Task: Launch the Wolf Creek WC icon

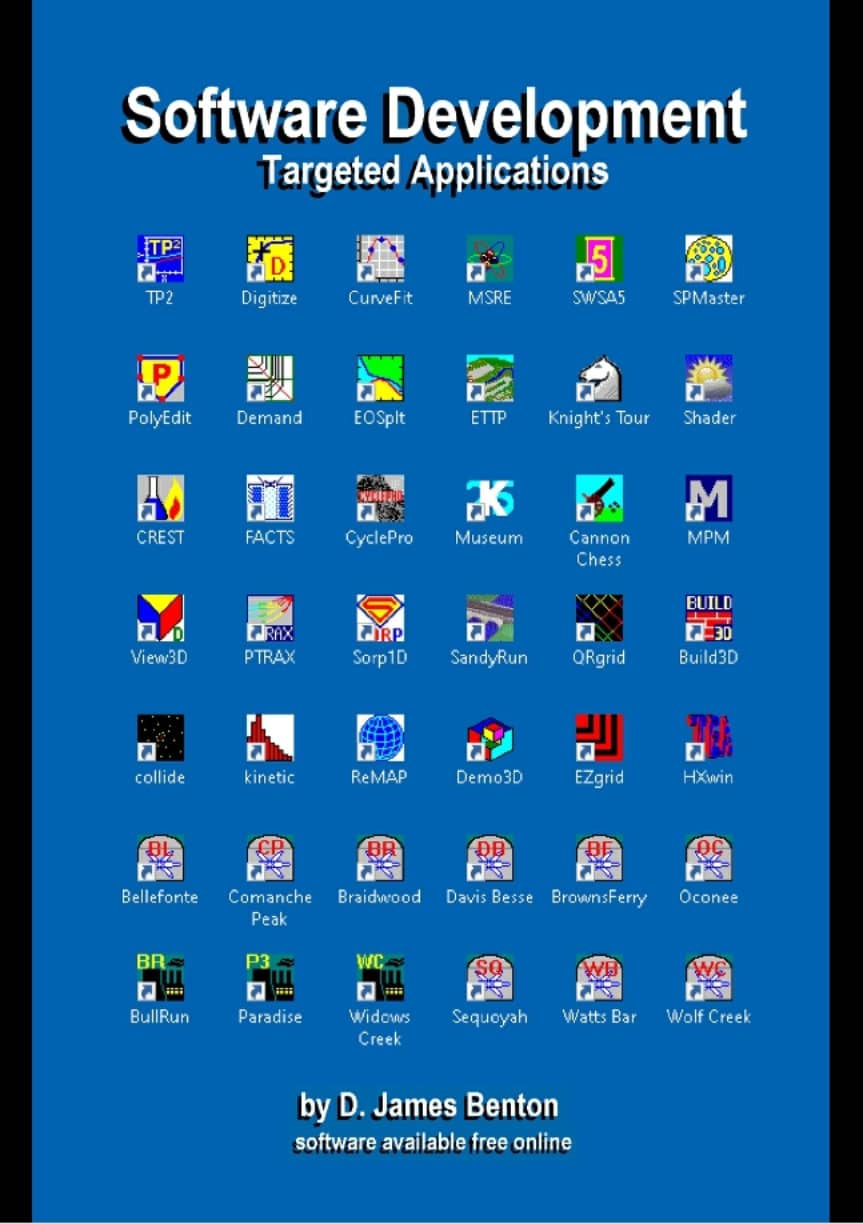Action: click(x=709, y=978)
